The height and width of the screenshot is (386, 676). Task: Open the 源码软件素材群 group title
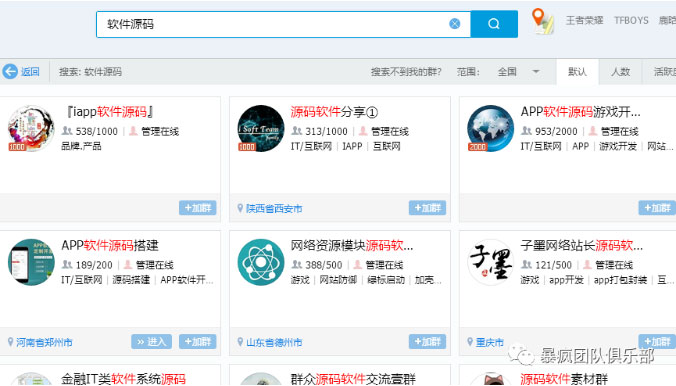click(564, 379)
